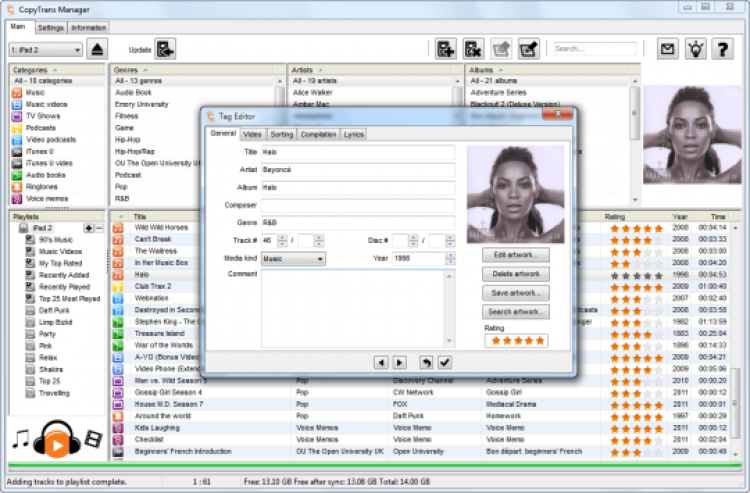Select the Alice Walker artist
Image resolution: width=750 pixels, height=493 pixels.
(x=313, y=92)
